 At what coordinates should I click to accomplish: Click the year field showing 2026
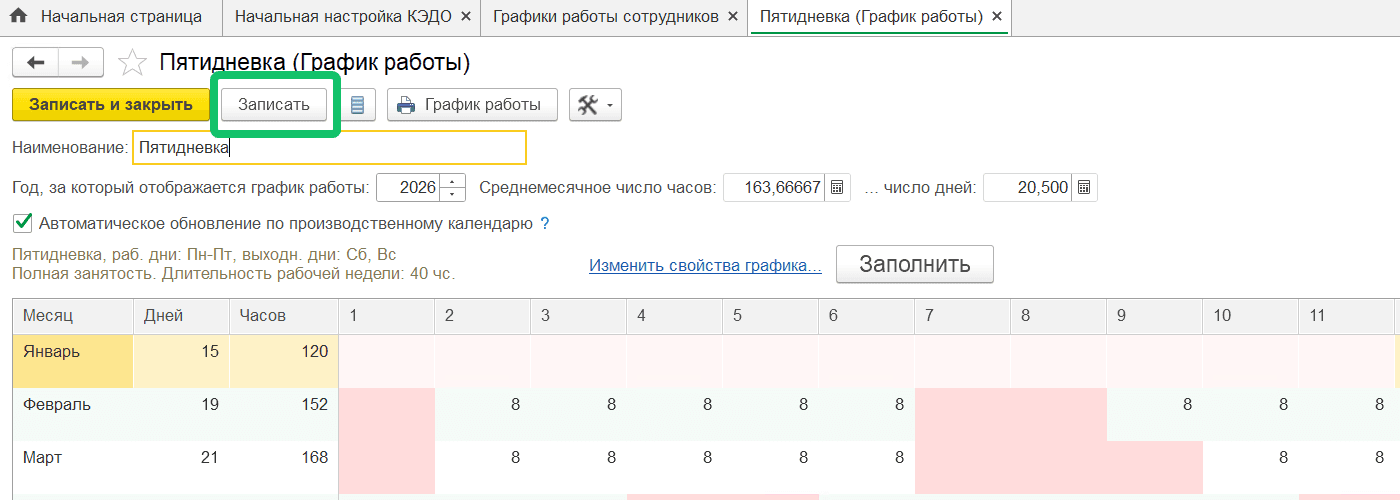409,187
